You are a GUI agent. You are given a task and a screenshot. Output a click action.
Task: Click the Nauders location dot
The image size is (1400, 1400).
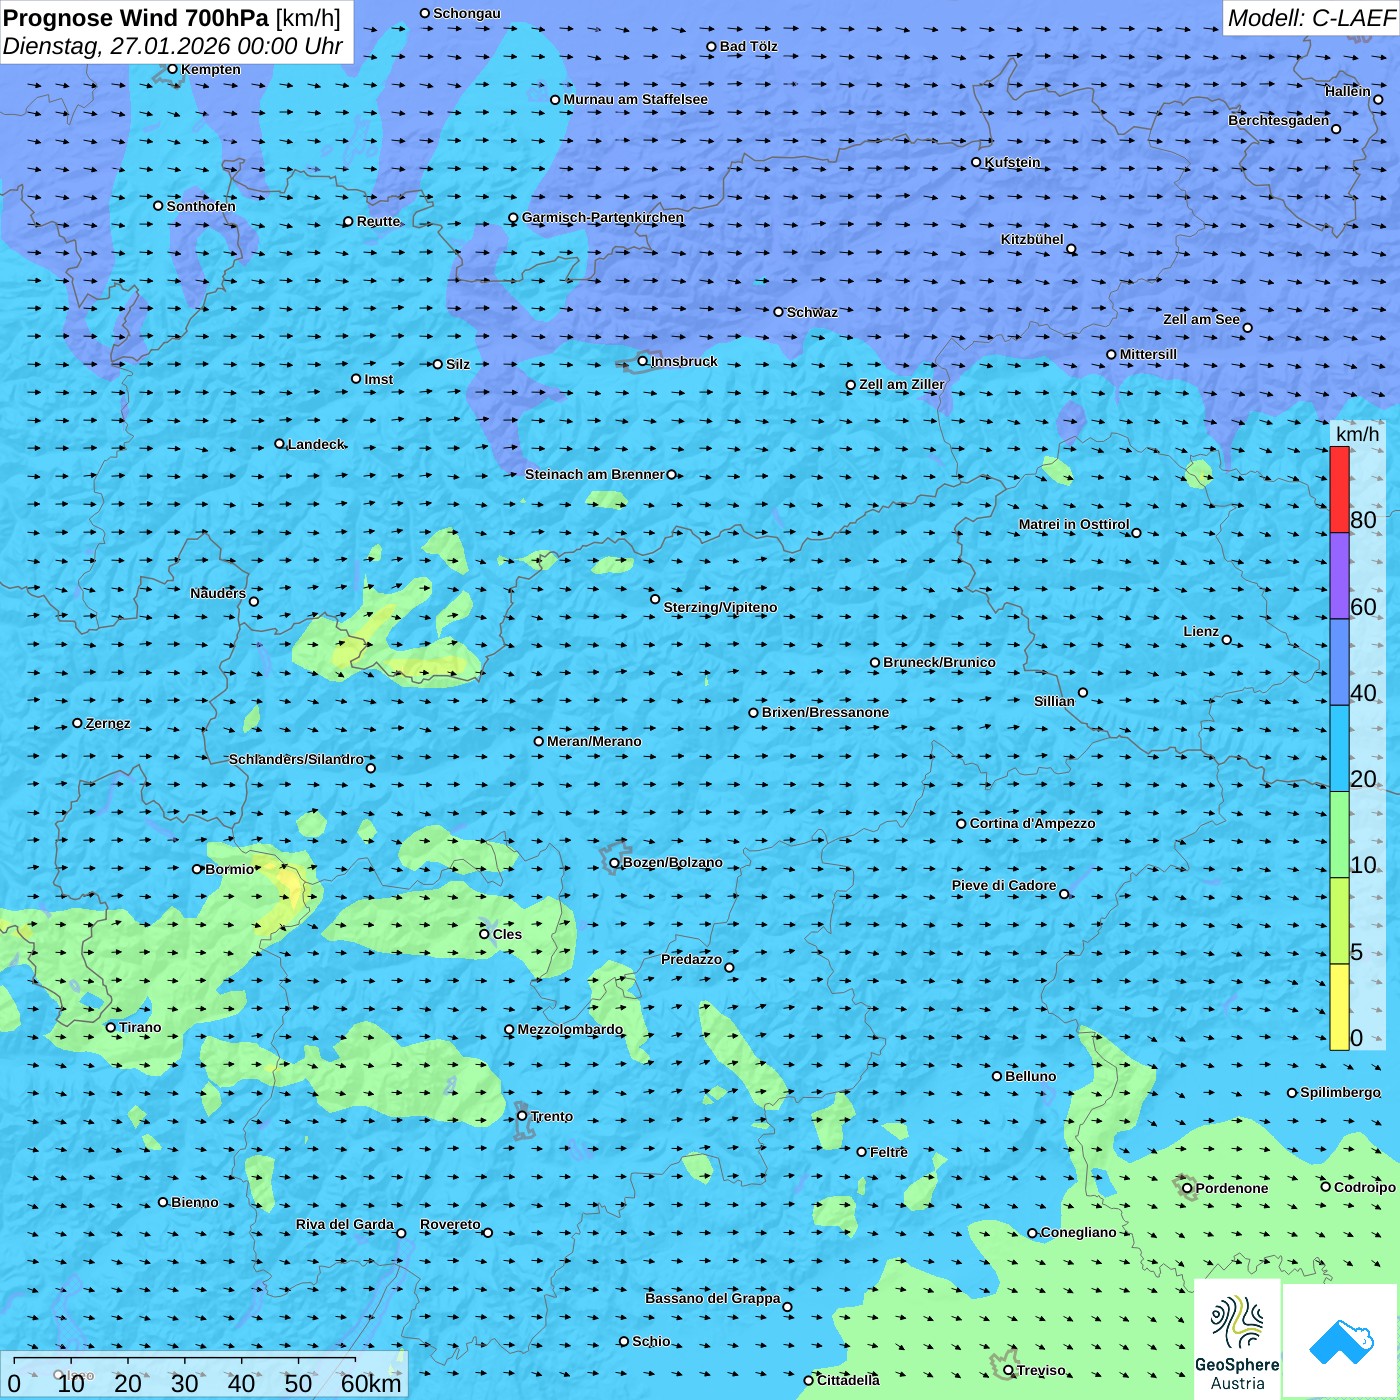tap(254, 601)
